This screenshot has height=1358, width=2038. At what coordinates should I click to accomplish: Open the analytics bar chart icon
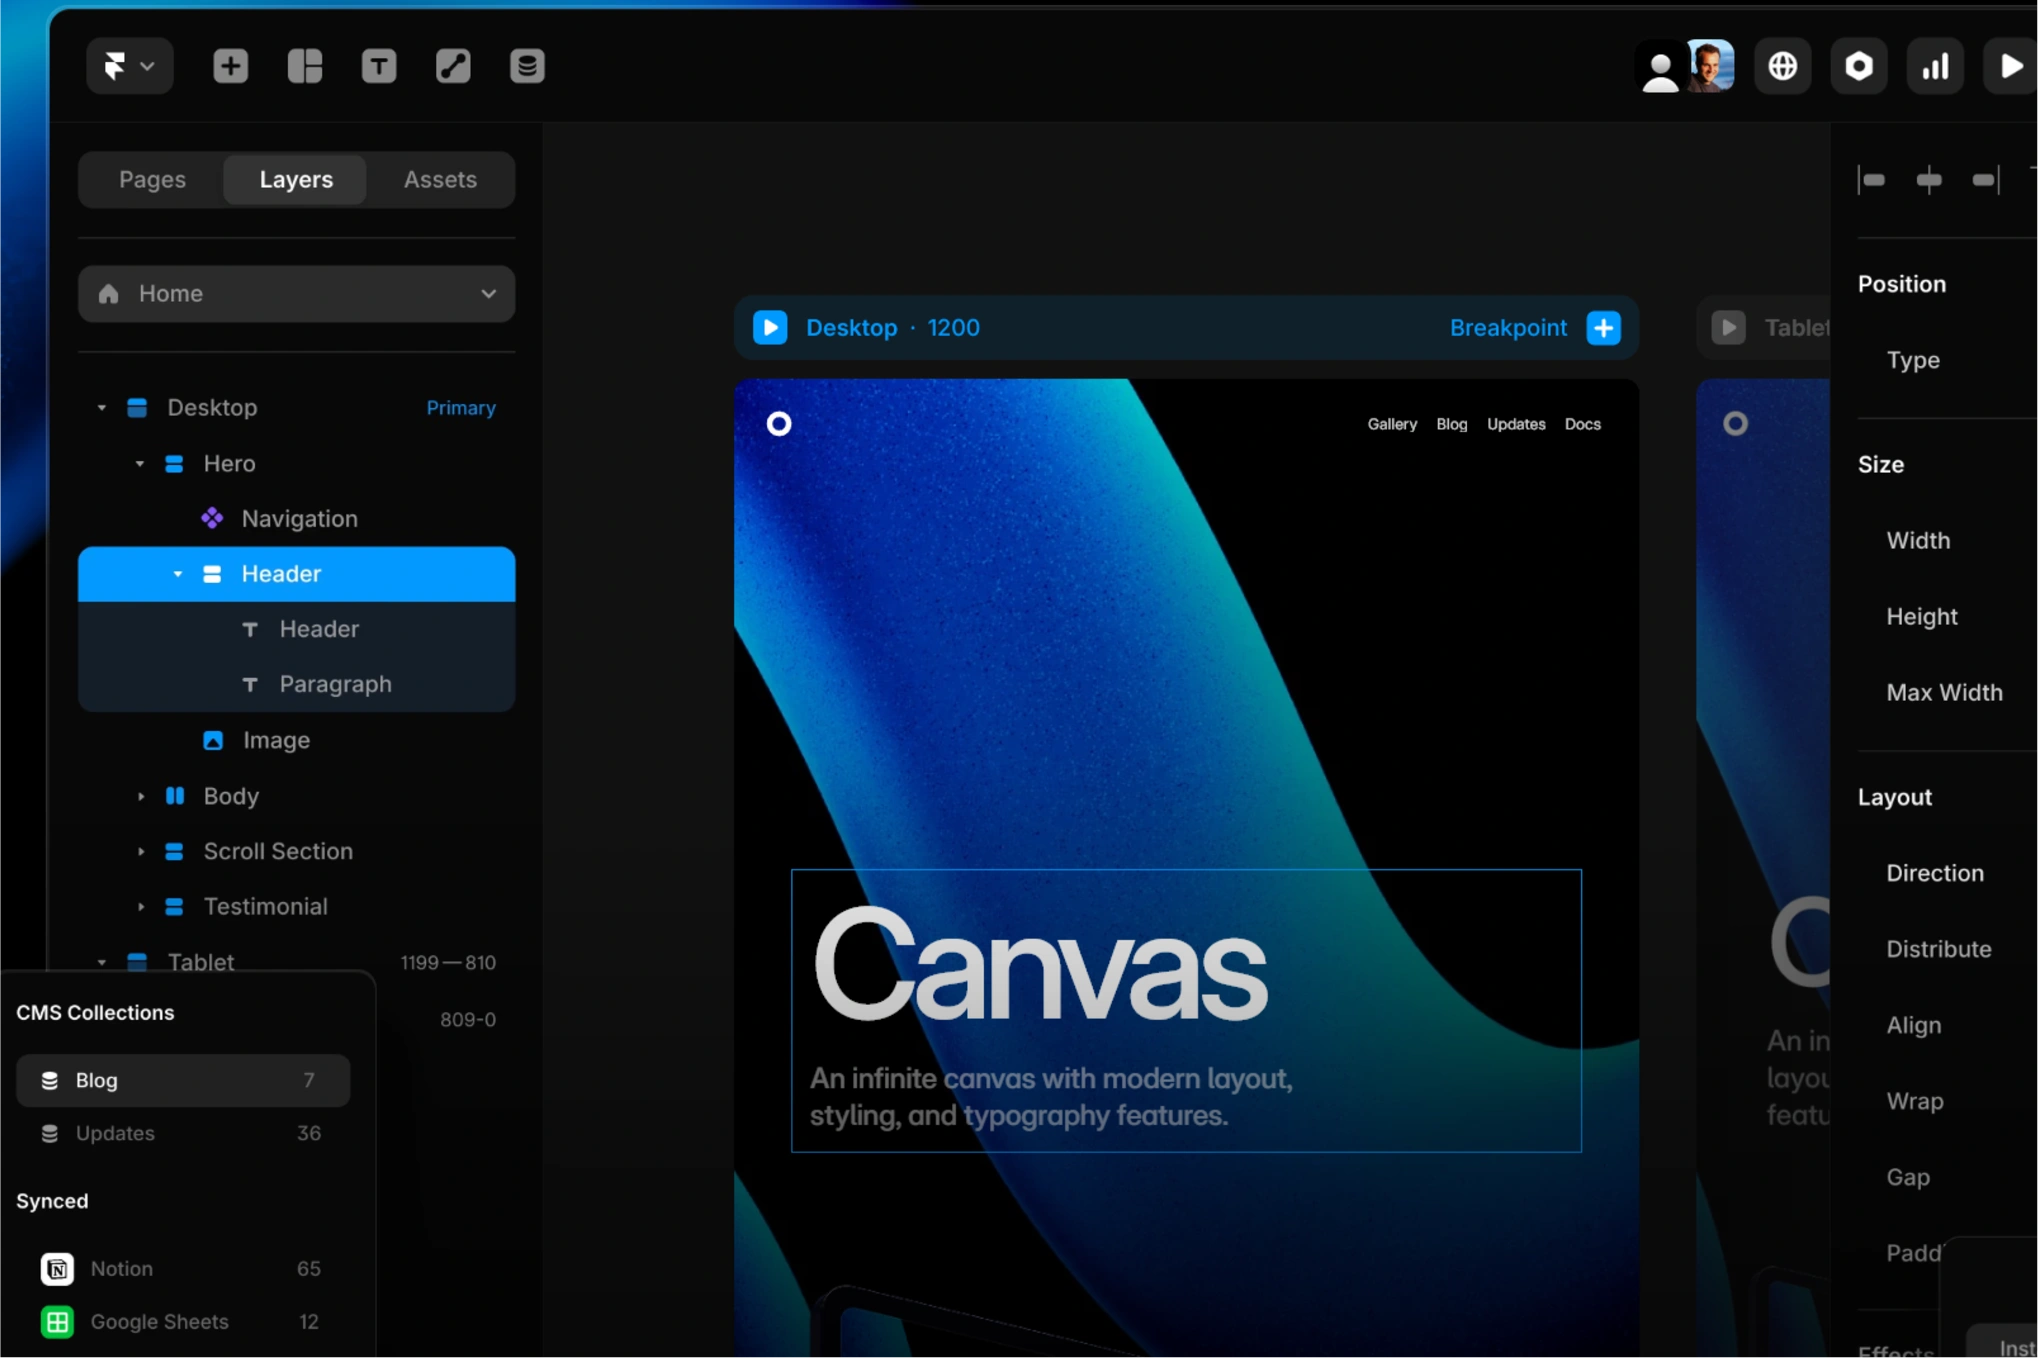(1934, 66)
